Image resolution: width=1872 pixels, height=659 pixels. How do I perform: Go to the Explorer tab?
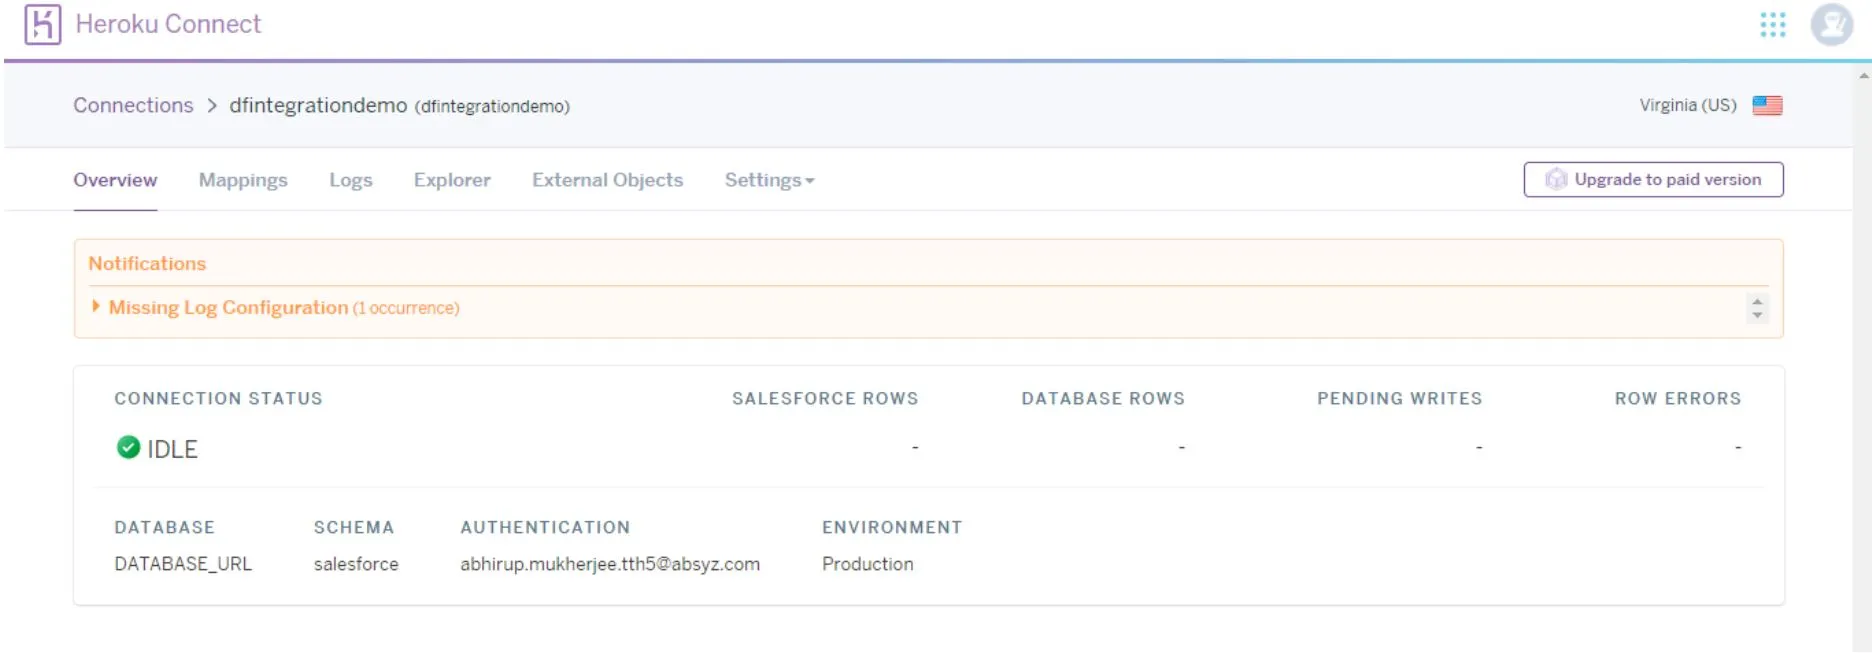(x=452, y=180)
